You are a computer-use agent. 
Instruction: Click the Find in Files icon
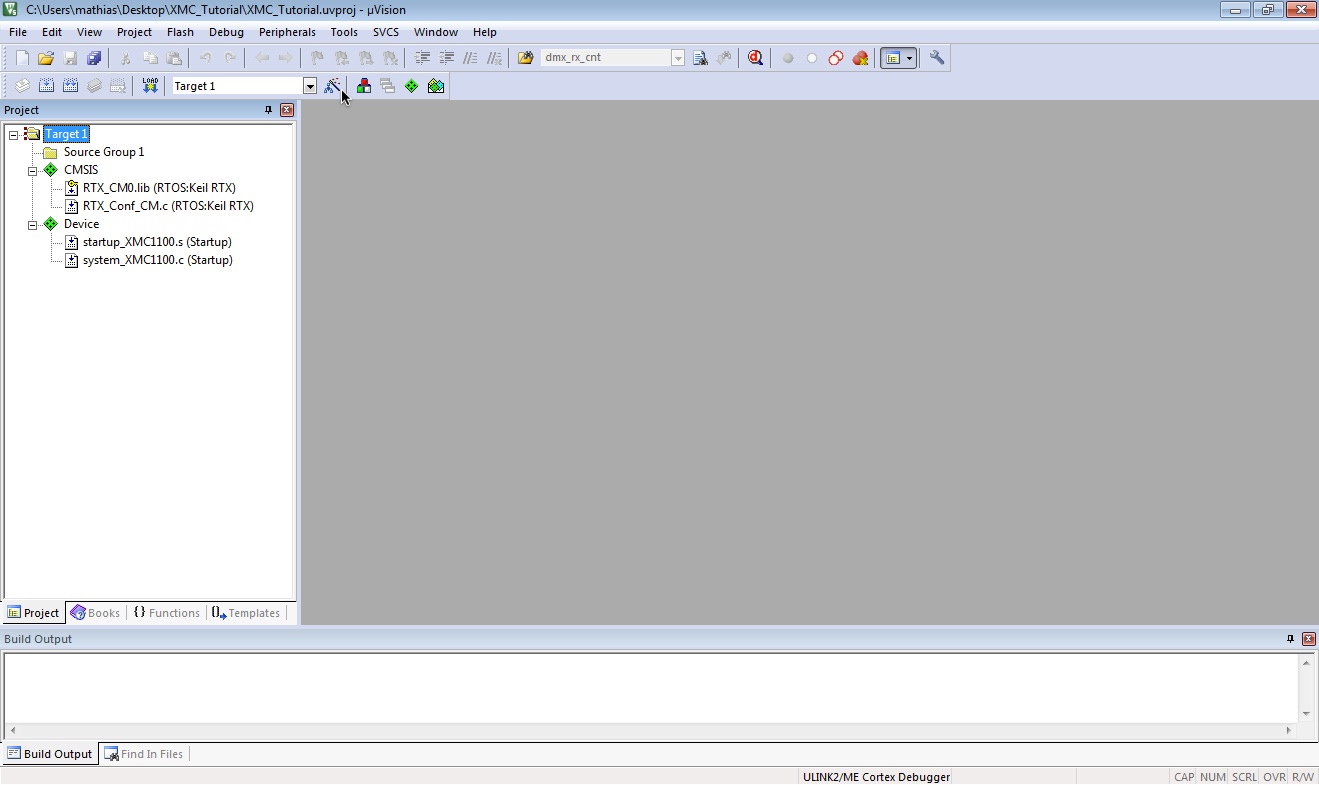pyautogui.click(x=526, y=58)
